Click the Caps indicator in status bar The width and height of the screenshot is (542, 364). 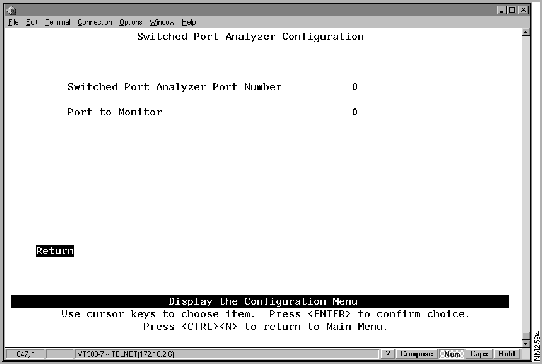pos(479,354)
